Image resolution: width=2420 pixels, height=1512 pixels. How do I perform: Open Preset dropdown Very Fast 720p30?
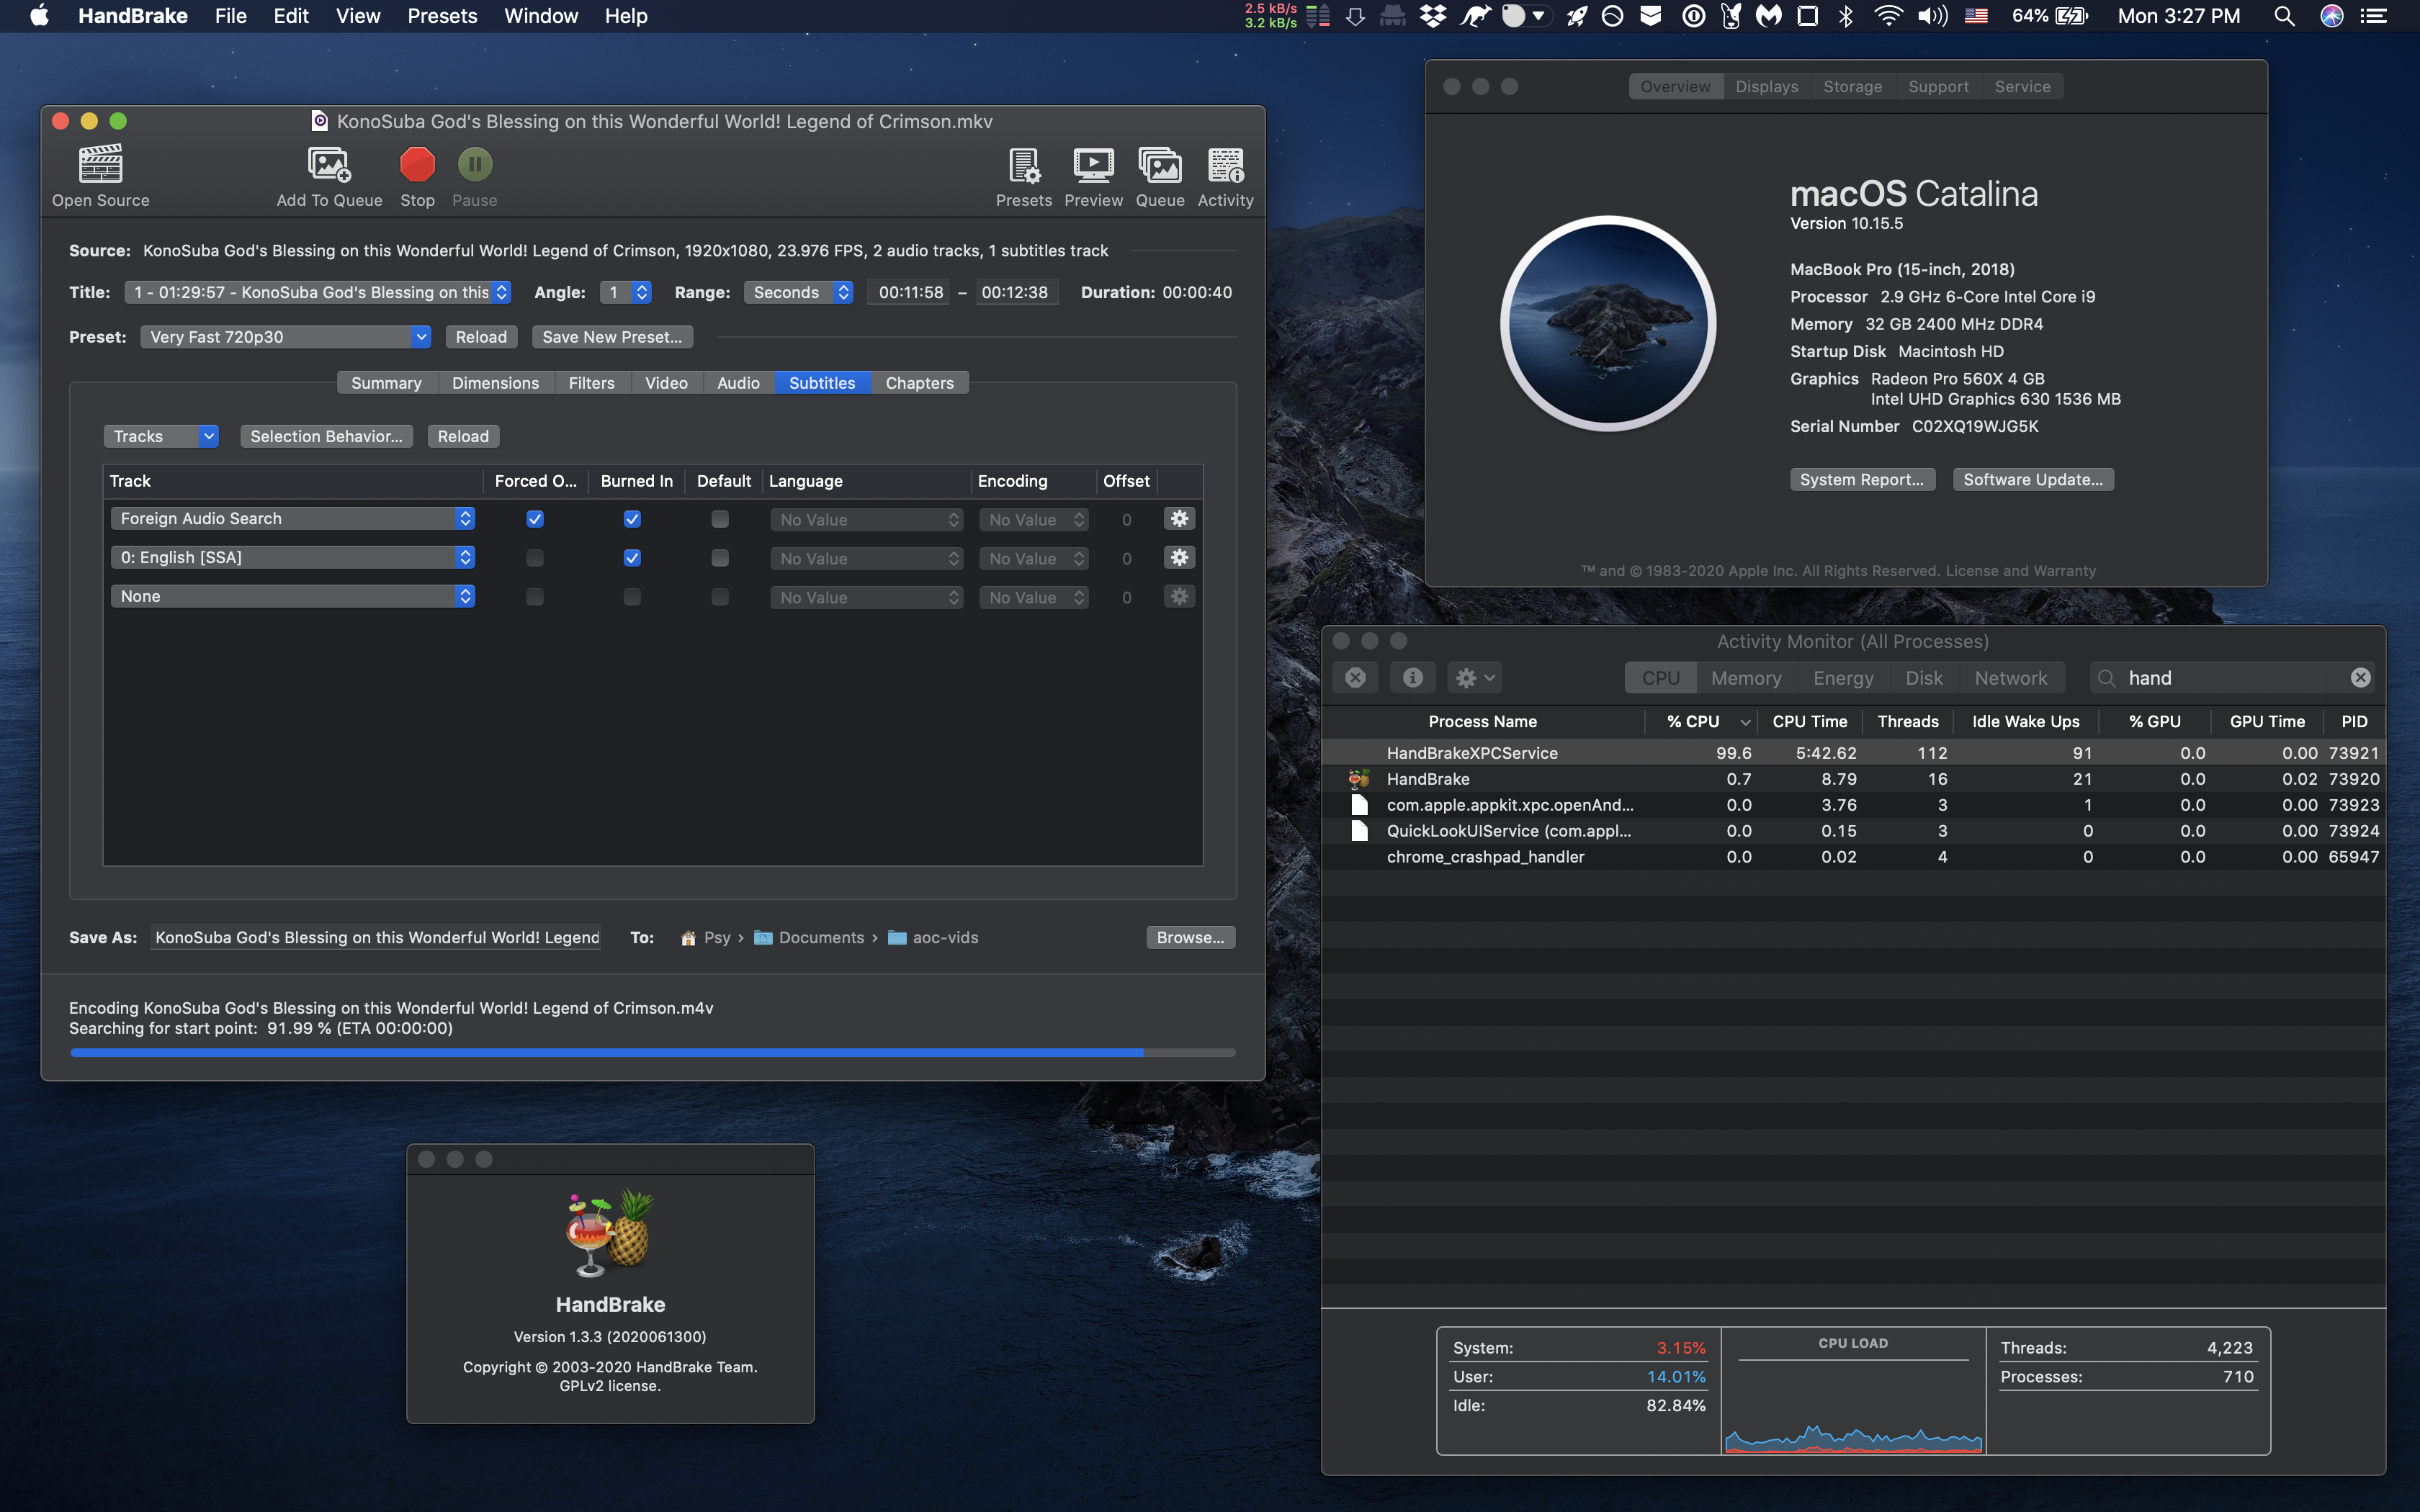click(285, 337)
